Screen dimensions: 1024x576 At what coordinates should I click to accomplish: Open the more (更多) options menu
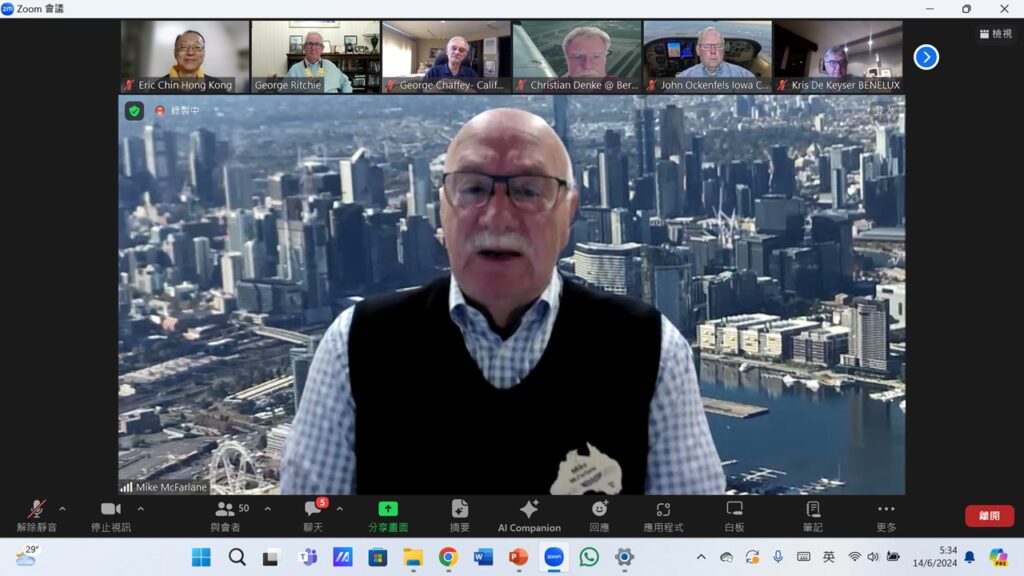pos(886,514)
